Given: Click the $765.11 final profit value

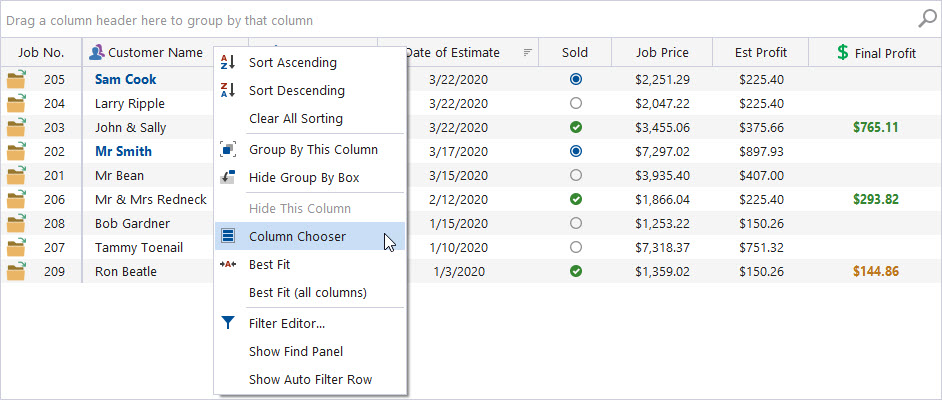Looking at the screenshot, I should pos(875,127).
